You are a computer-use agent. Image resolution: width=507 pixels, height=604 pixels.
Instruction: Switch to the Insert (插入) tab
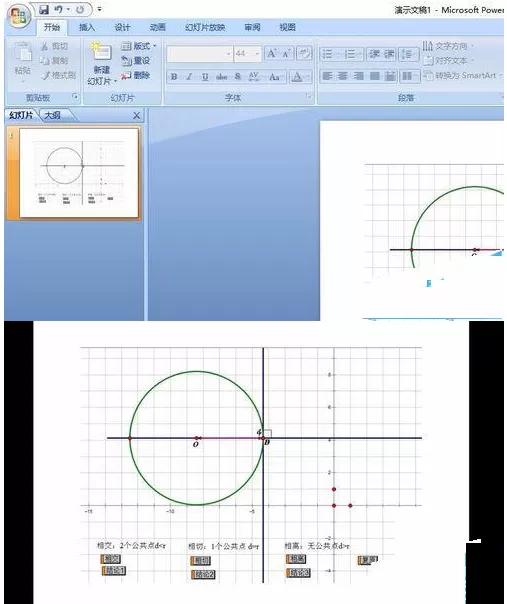pos(87,27)
